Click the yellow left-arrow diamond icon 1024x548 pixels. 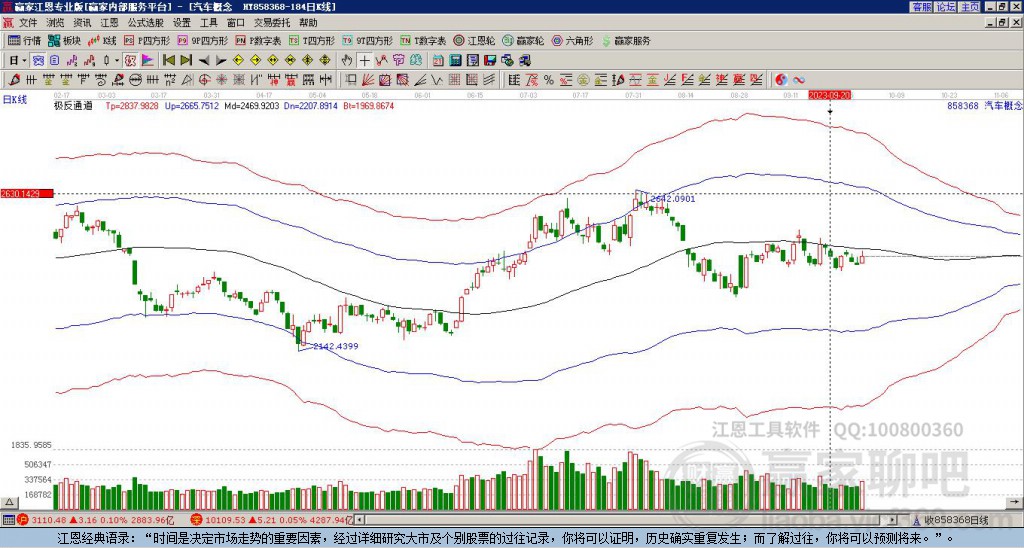tap(238, 61)
